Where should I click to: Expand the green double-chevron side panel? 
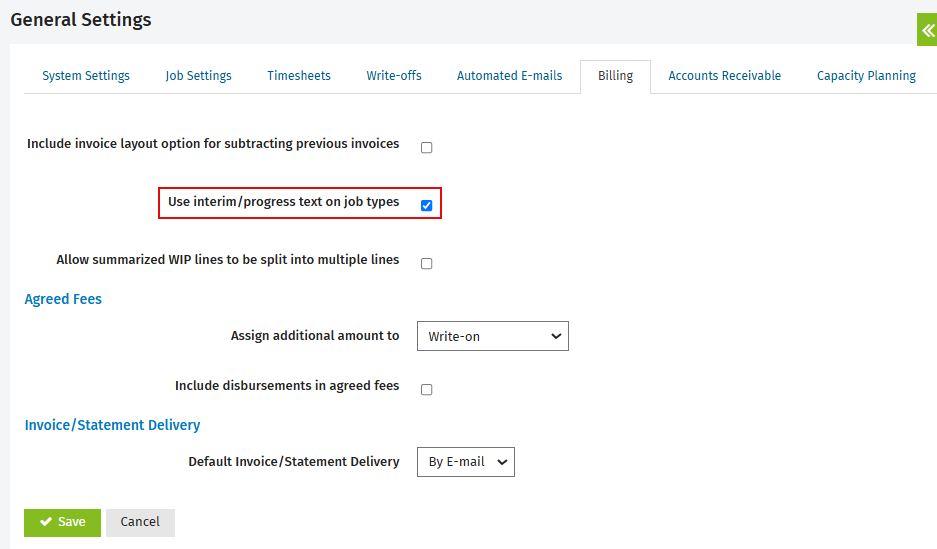click(x=927, y=30)
